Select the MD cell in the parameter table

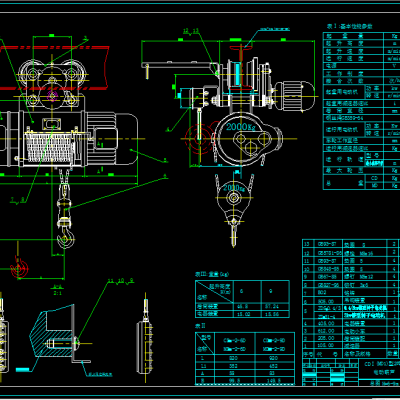pyautogui.click(x=374, y=186)
